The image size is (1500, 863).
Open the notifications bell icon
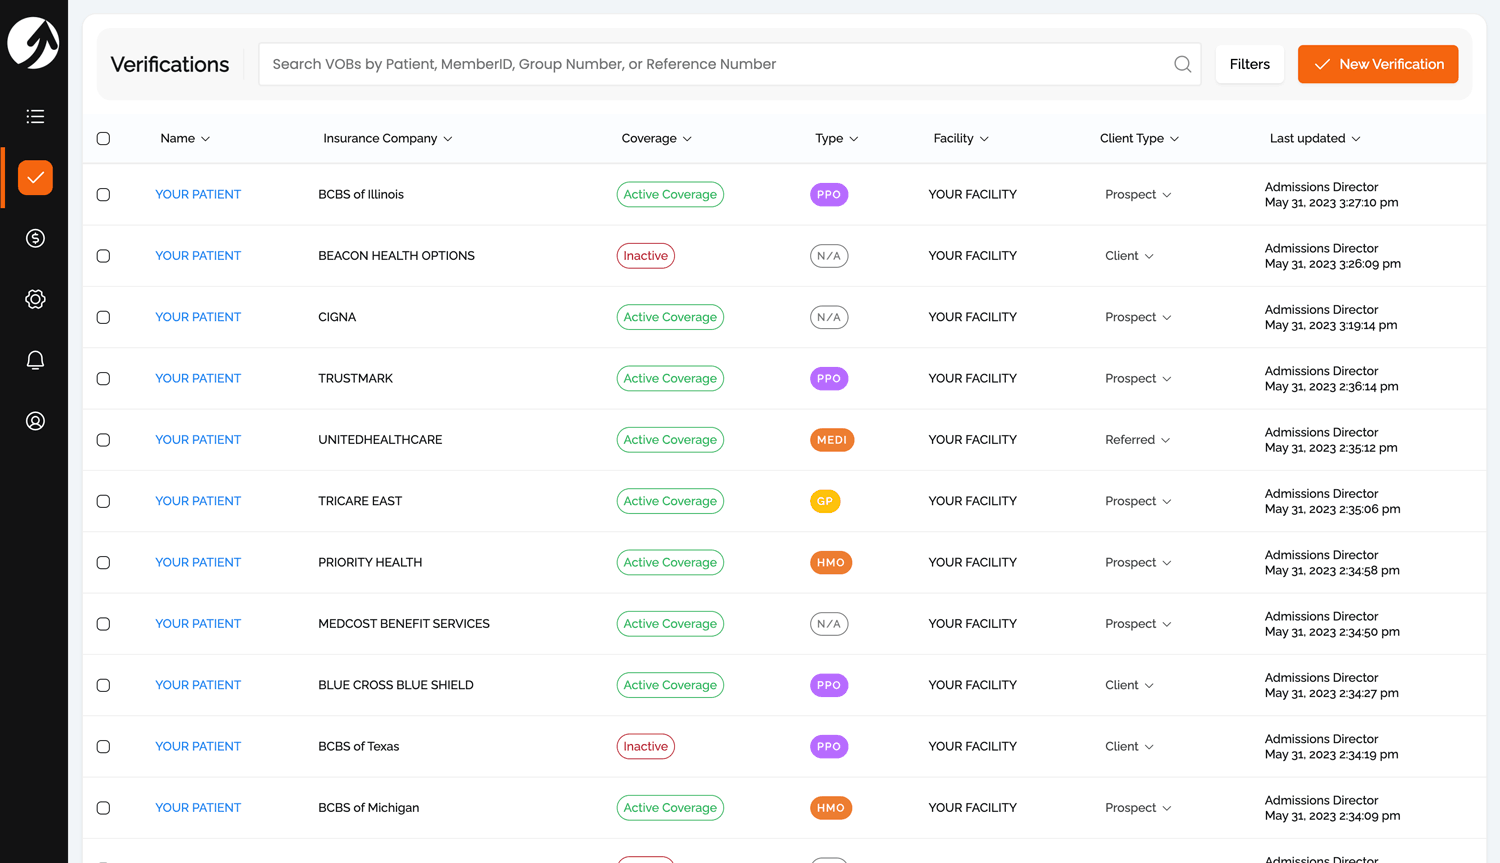click(35, 360)
